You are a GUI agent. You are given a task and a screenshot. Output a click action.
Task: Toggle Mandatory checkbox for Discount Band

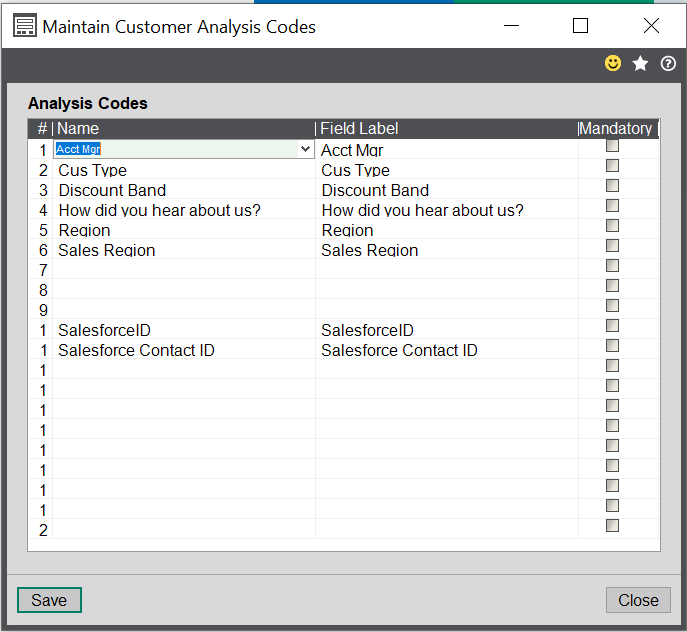click(x=613, y=186)
